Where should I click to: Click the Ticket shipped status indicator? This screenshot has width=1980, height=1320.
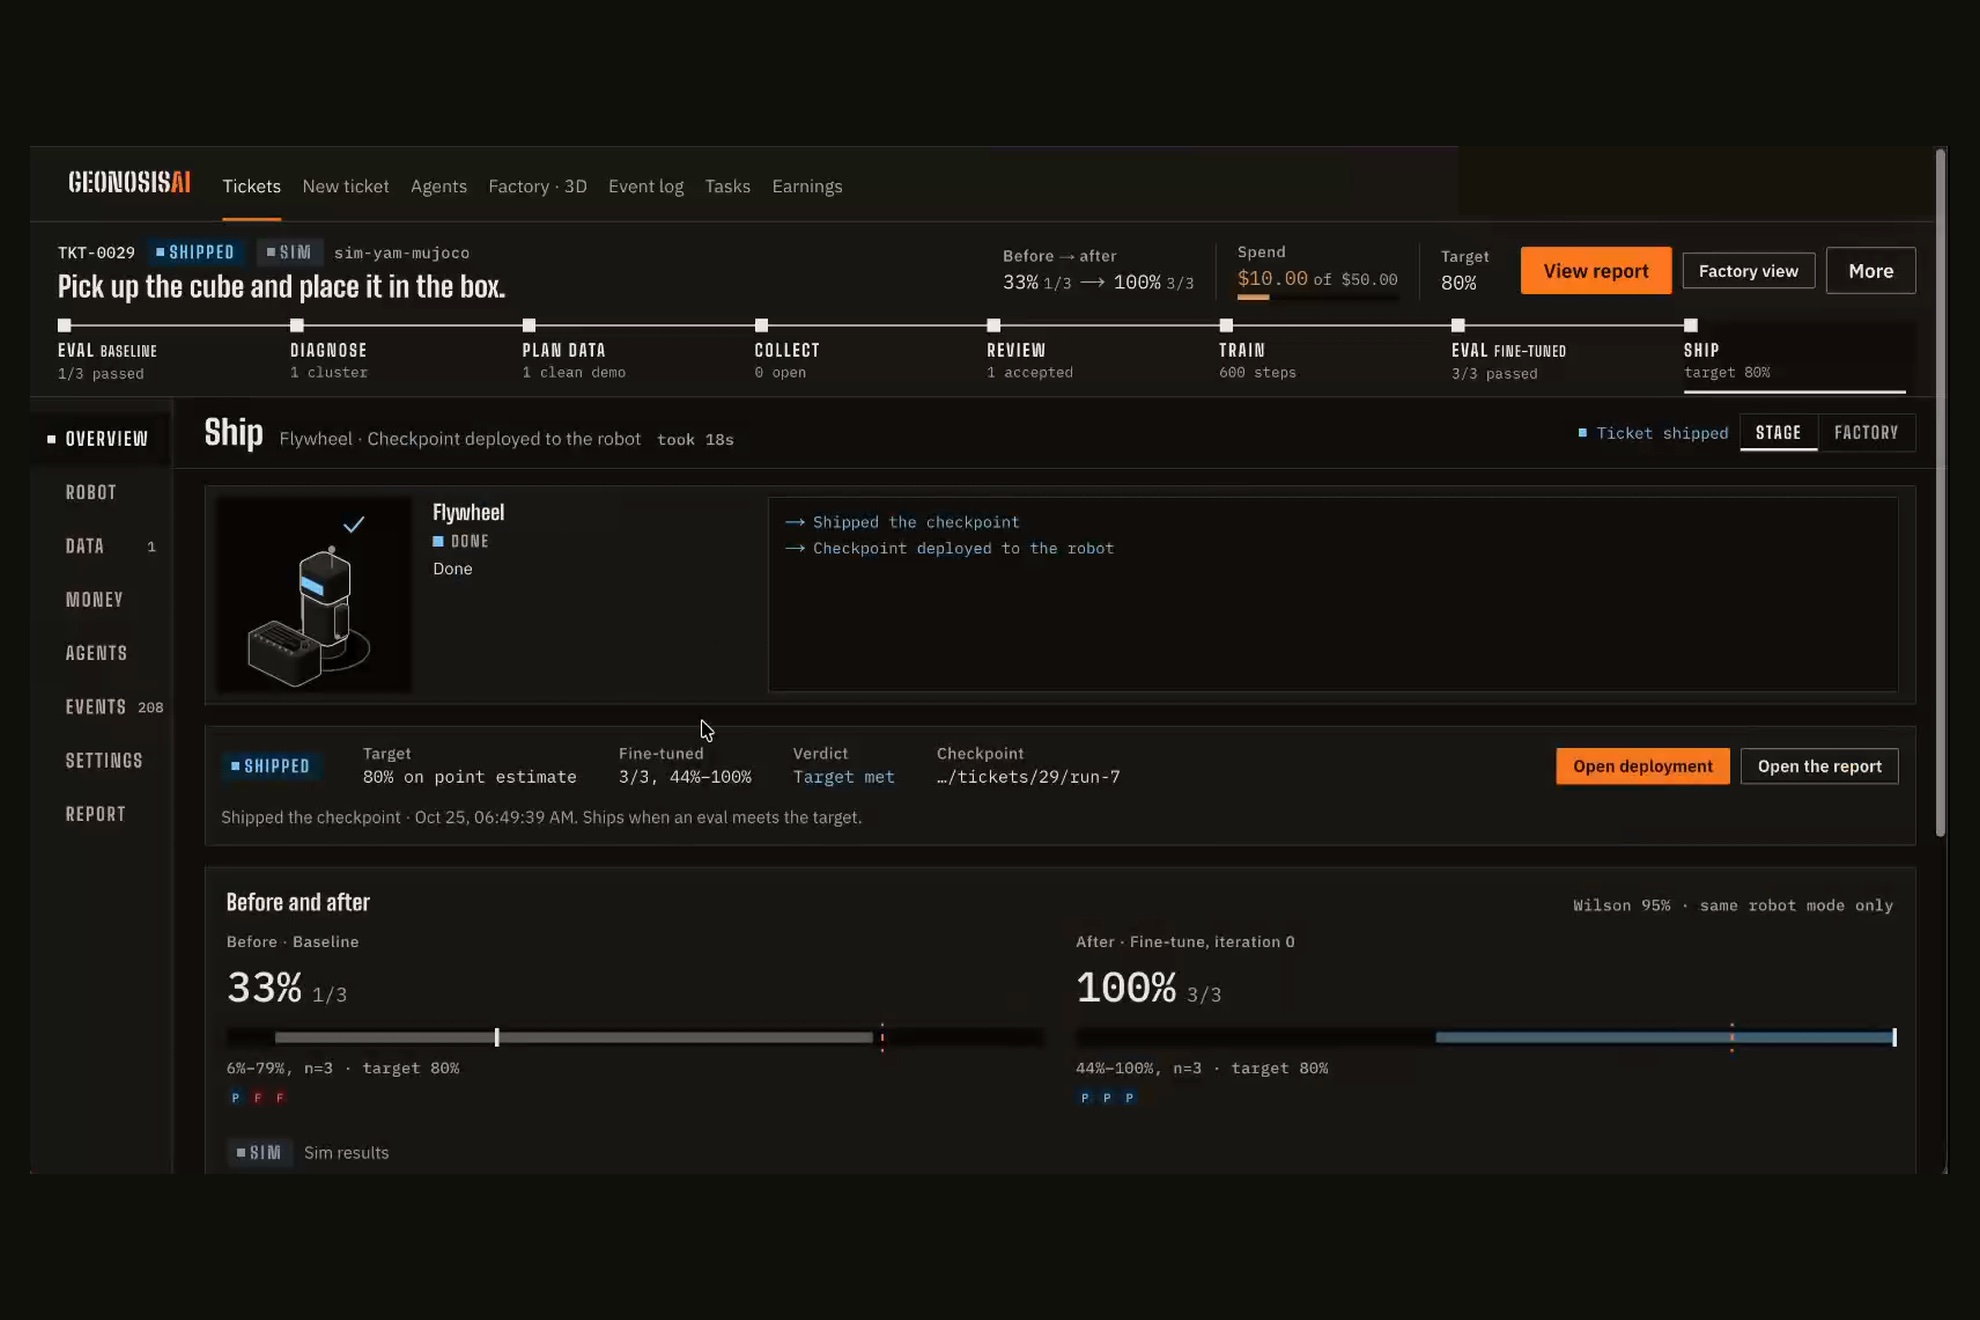[x=1652, y=433]
